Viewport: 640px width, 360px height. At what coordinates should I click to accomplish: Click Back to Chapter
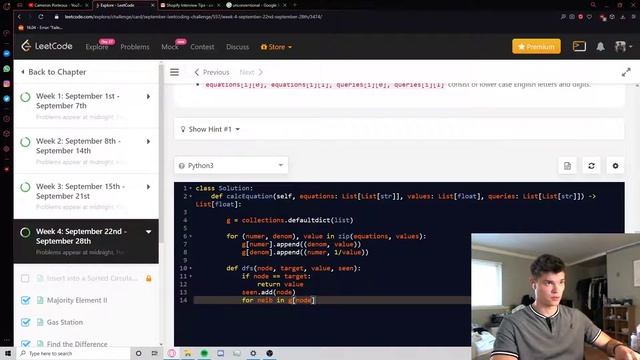click(53, 72)
